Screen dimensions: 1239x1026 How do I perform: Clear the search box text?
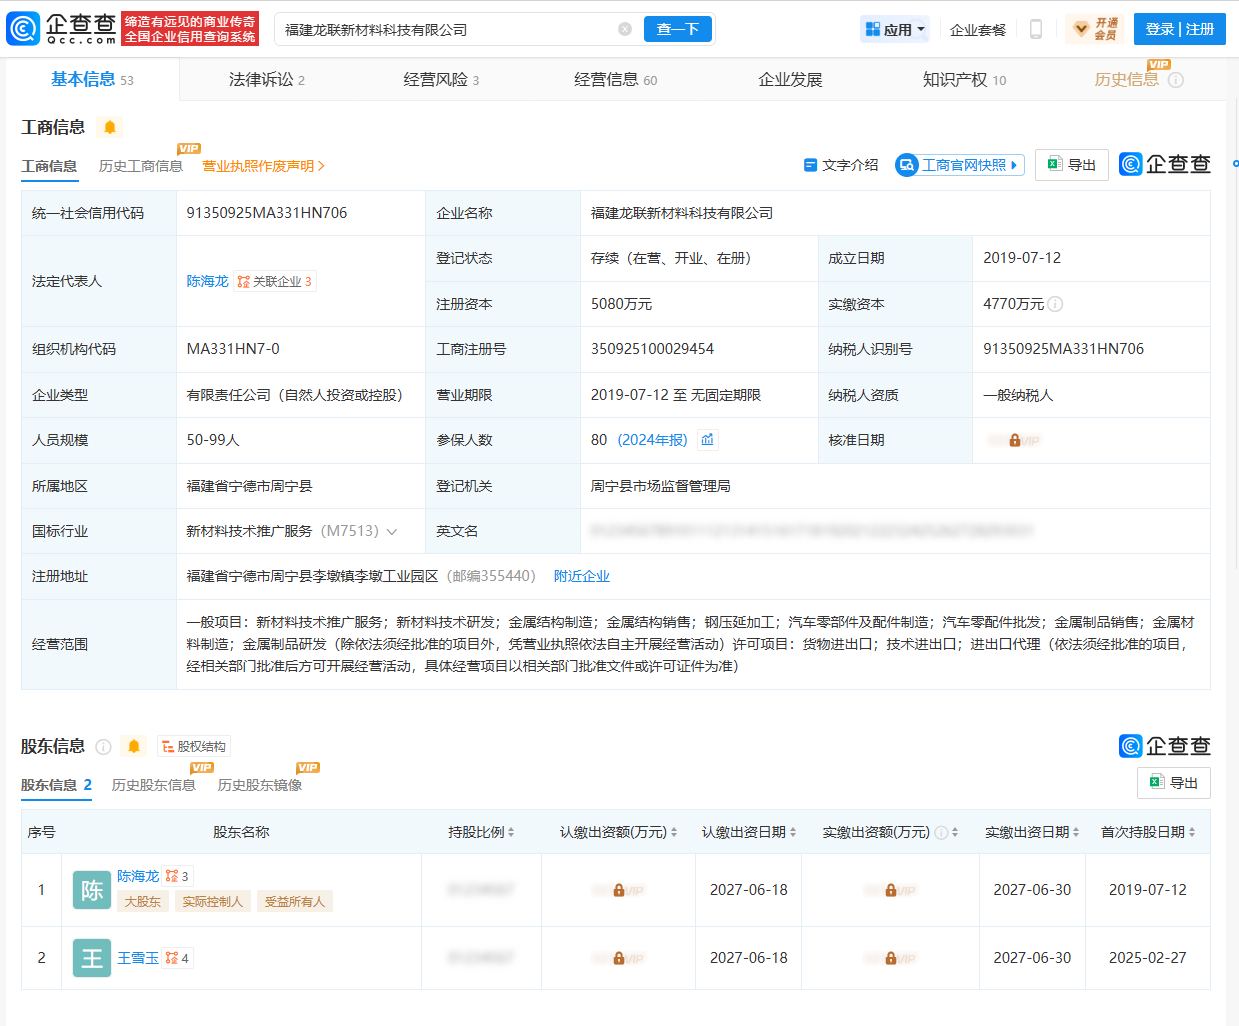(x=625, y=29)
